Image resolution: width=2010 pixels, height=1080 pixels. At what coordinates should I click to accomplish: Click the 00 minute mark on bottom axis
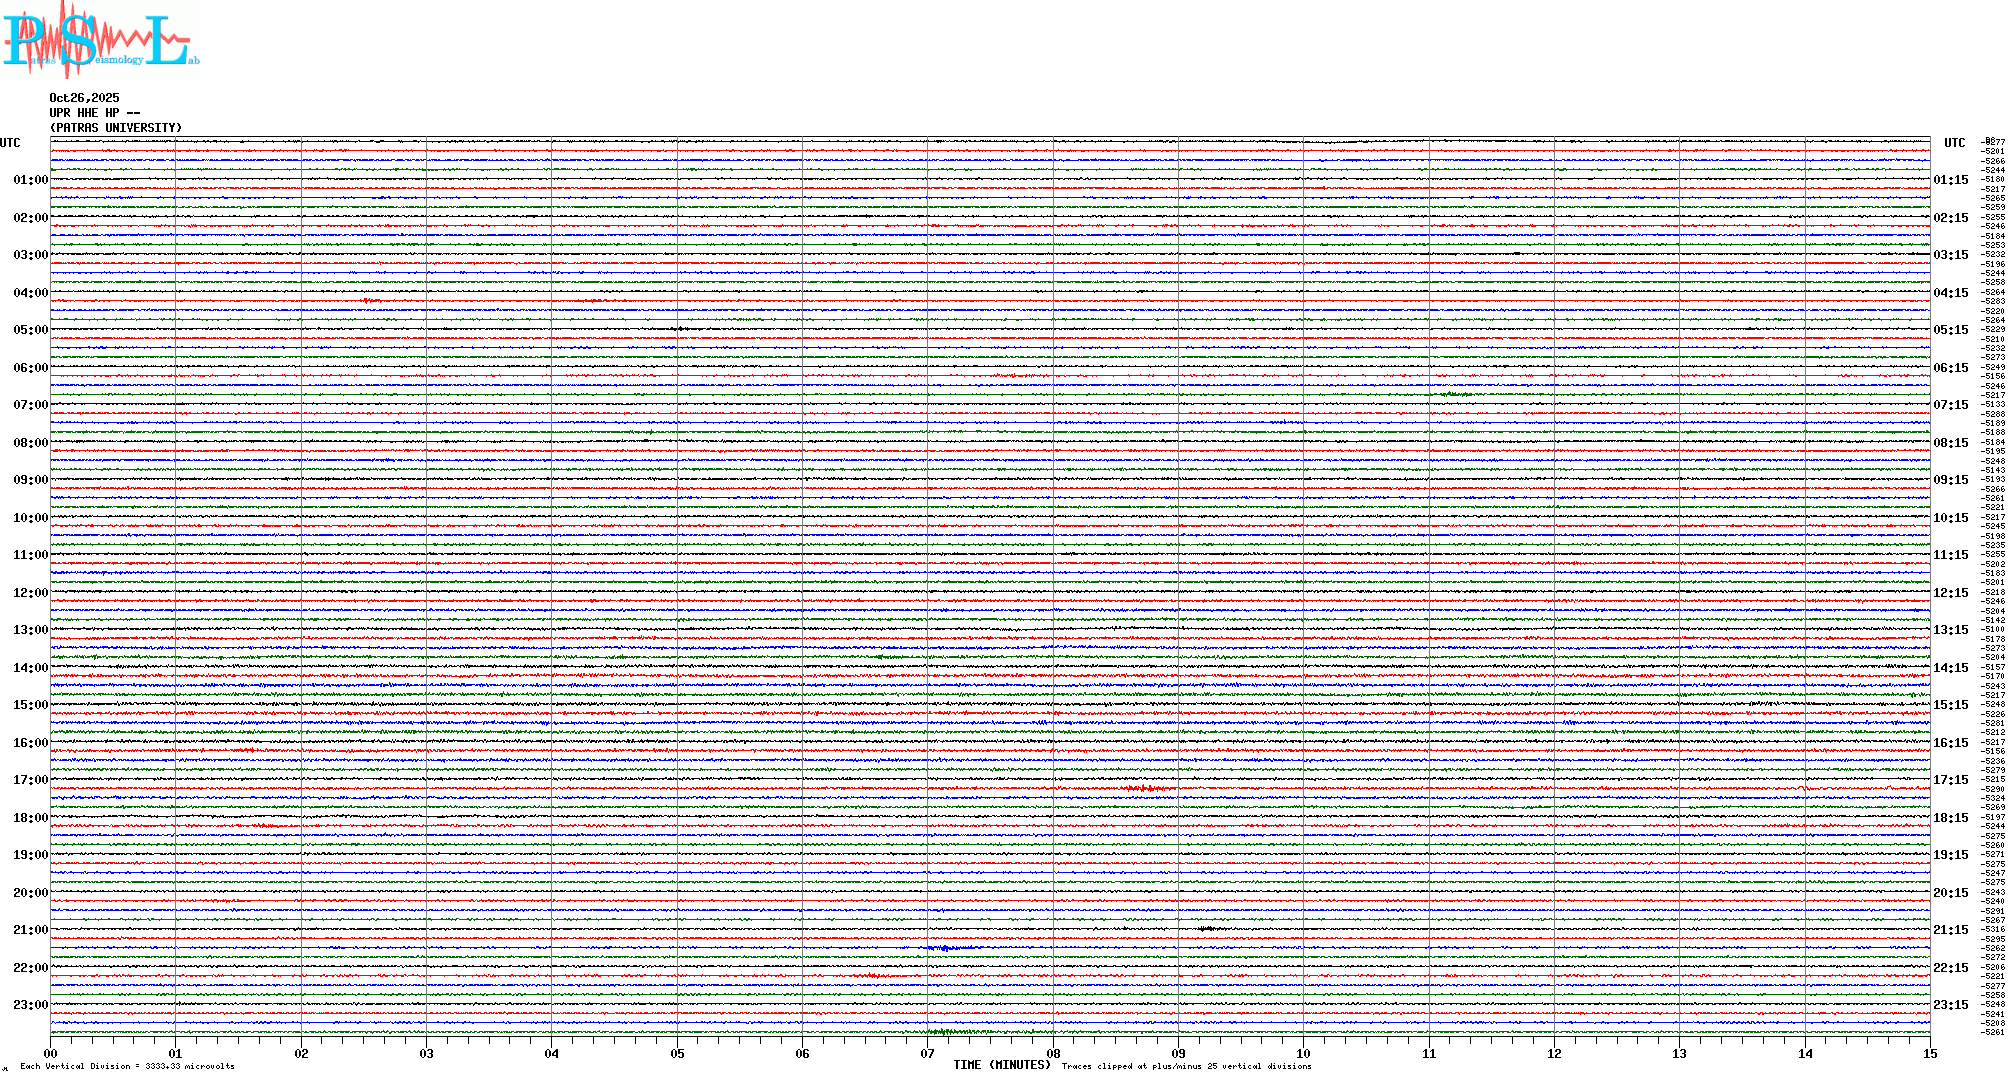(x=51, y=1053)
